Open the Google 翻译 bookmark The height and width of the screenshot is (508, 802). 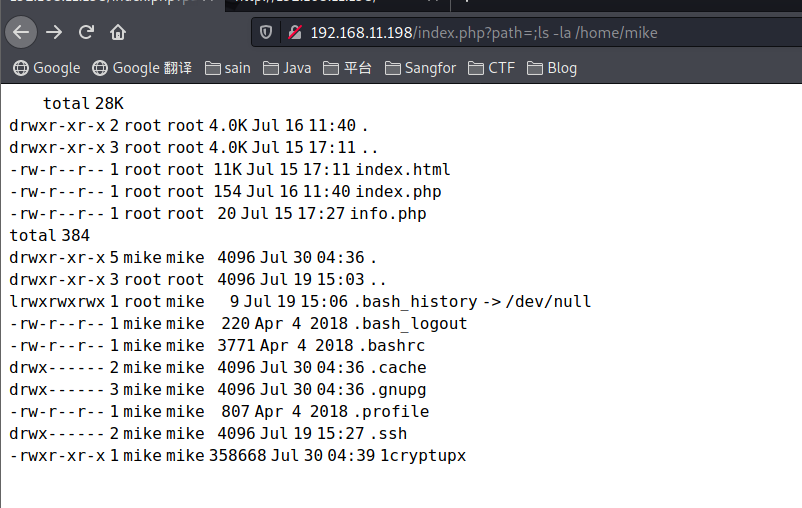pyautogui.click(x=142, y=68)
